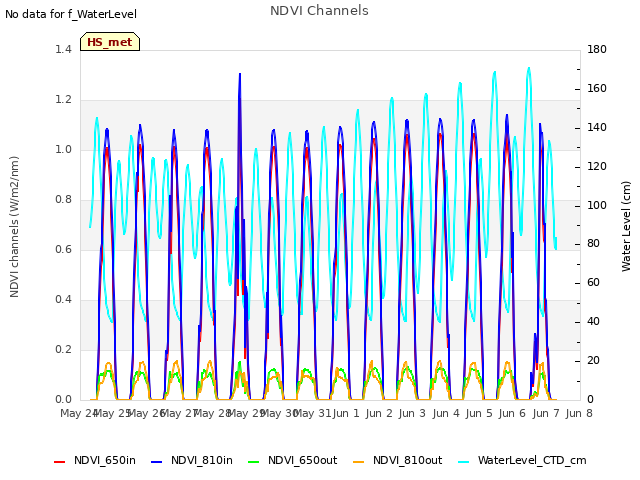Click the highest cyan water level peak
The height and width of the screenshot is (480, 640).
(x=529, y=69)
